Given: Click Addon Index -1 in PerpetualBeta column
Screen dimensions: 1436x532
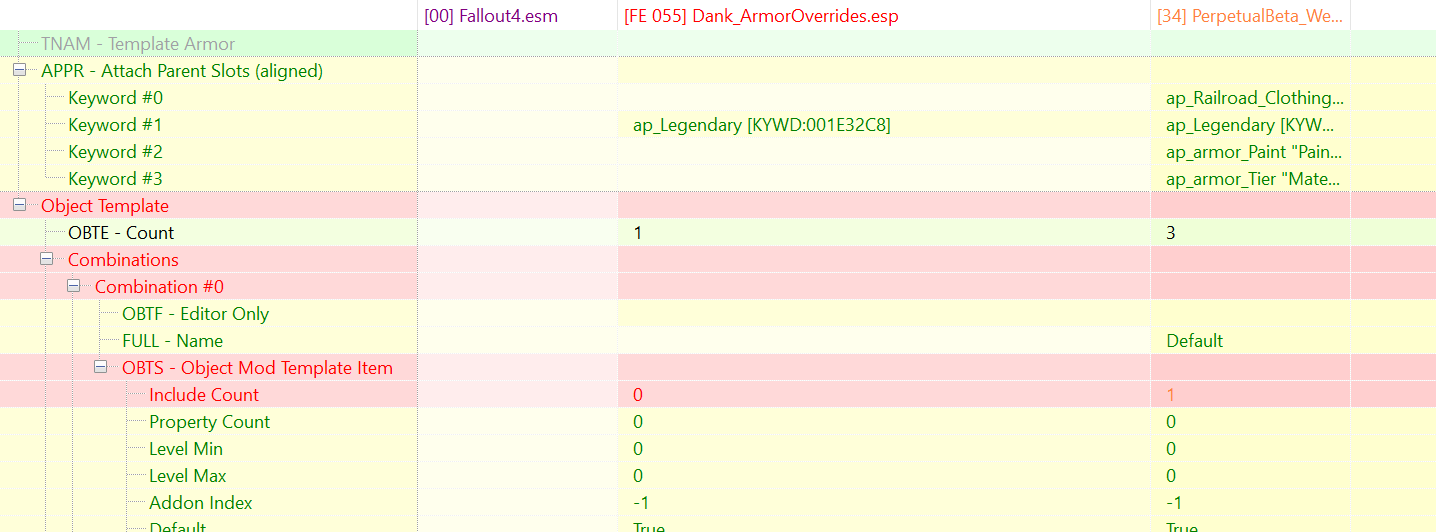Looking at the screenshot, I should pyautogui.click(x=1174, y=503).
